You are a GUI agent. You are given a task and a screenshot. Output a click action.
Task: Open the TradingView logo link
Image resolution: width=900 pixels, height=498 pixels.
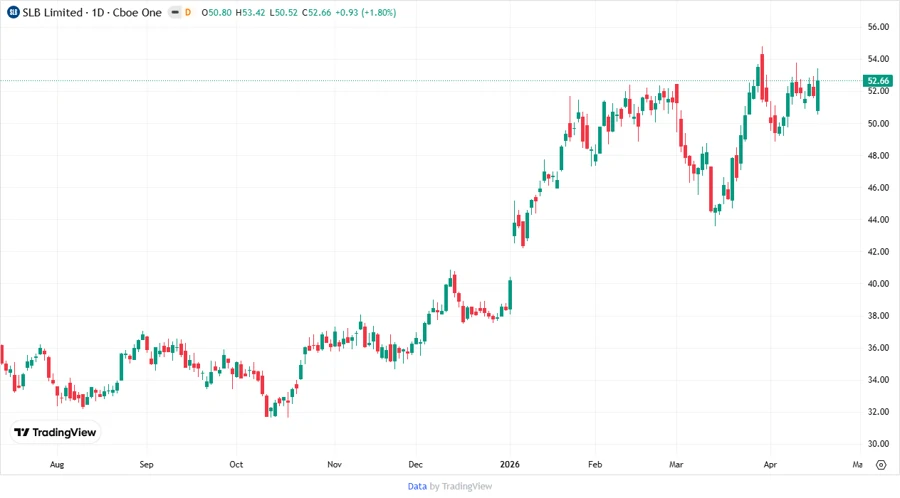(55, 433)
